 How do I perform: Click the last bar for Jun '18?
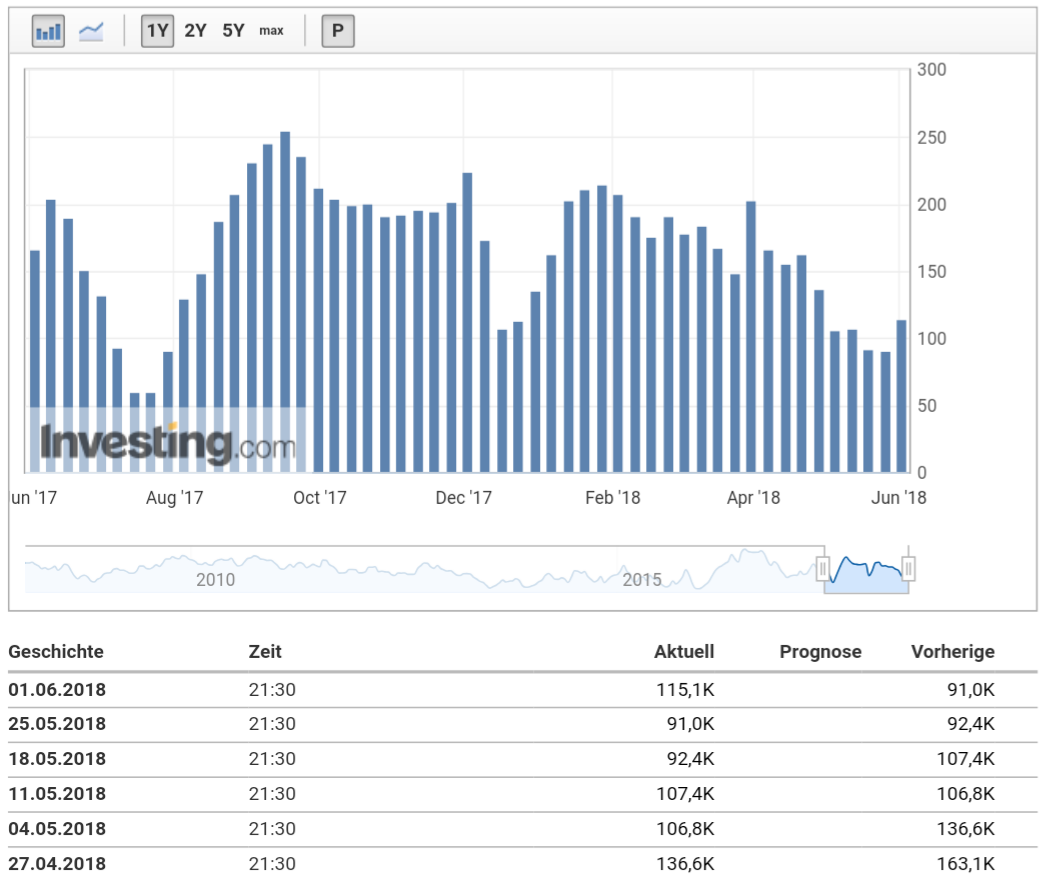click(x=902, y=396)
